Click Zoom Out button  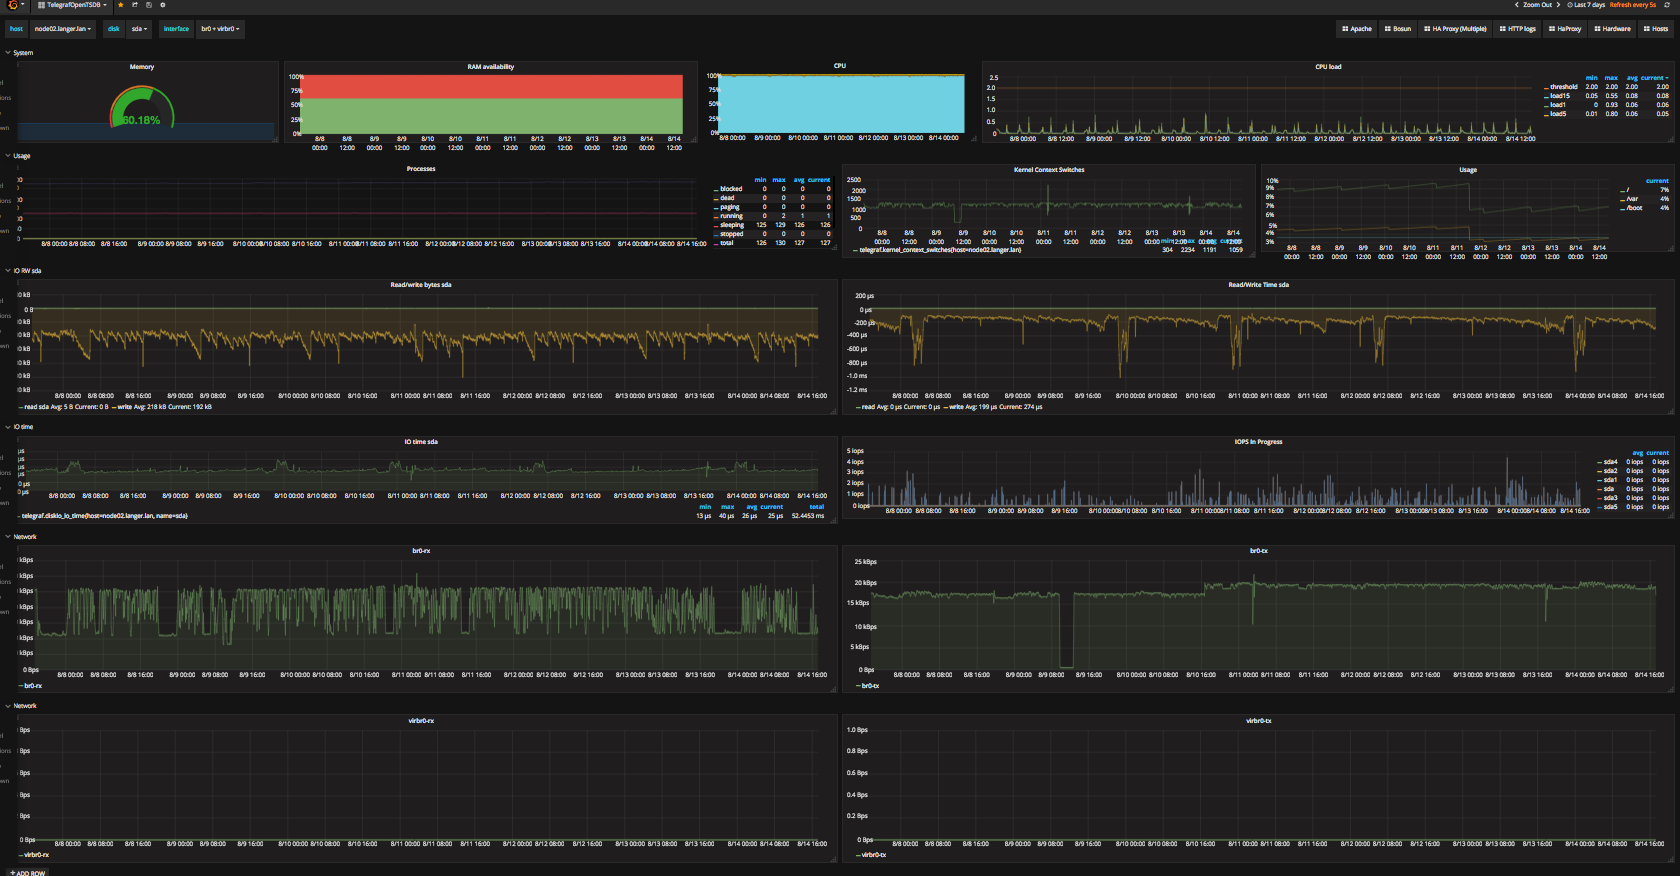pyautogui.click(x=1537, y=5)
